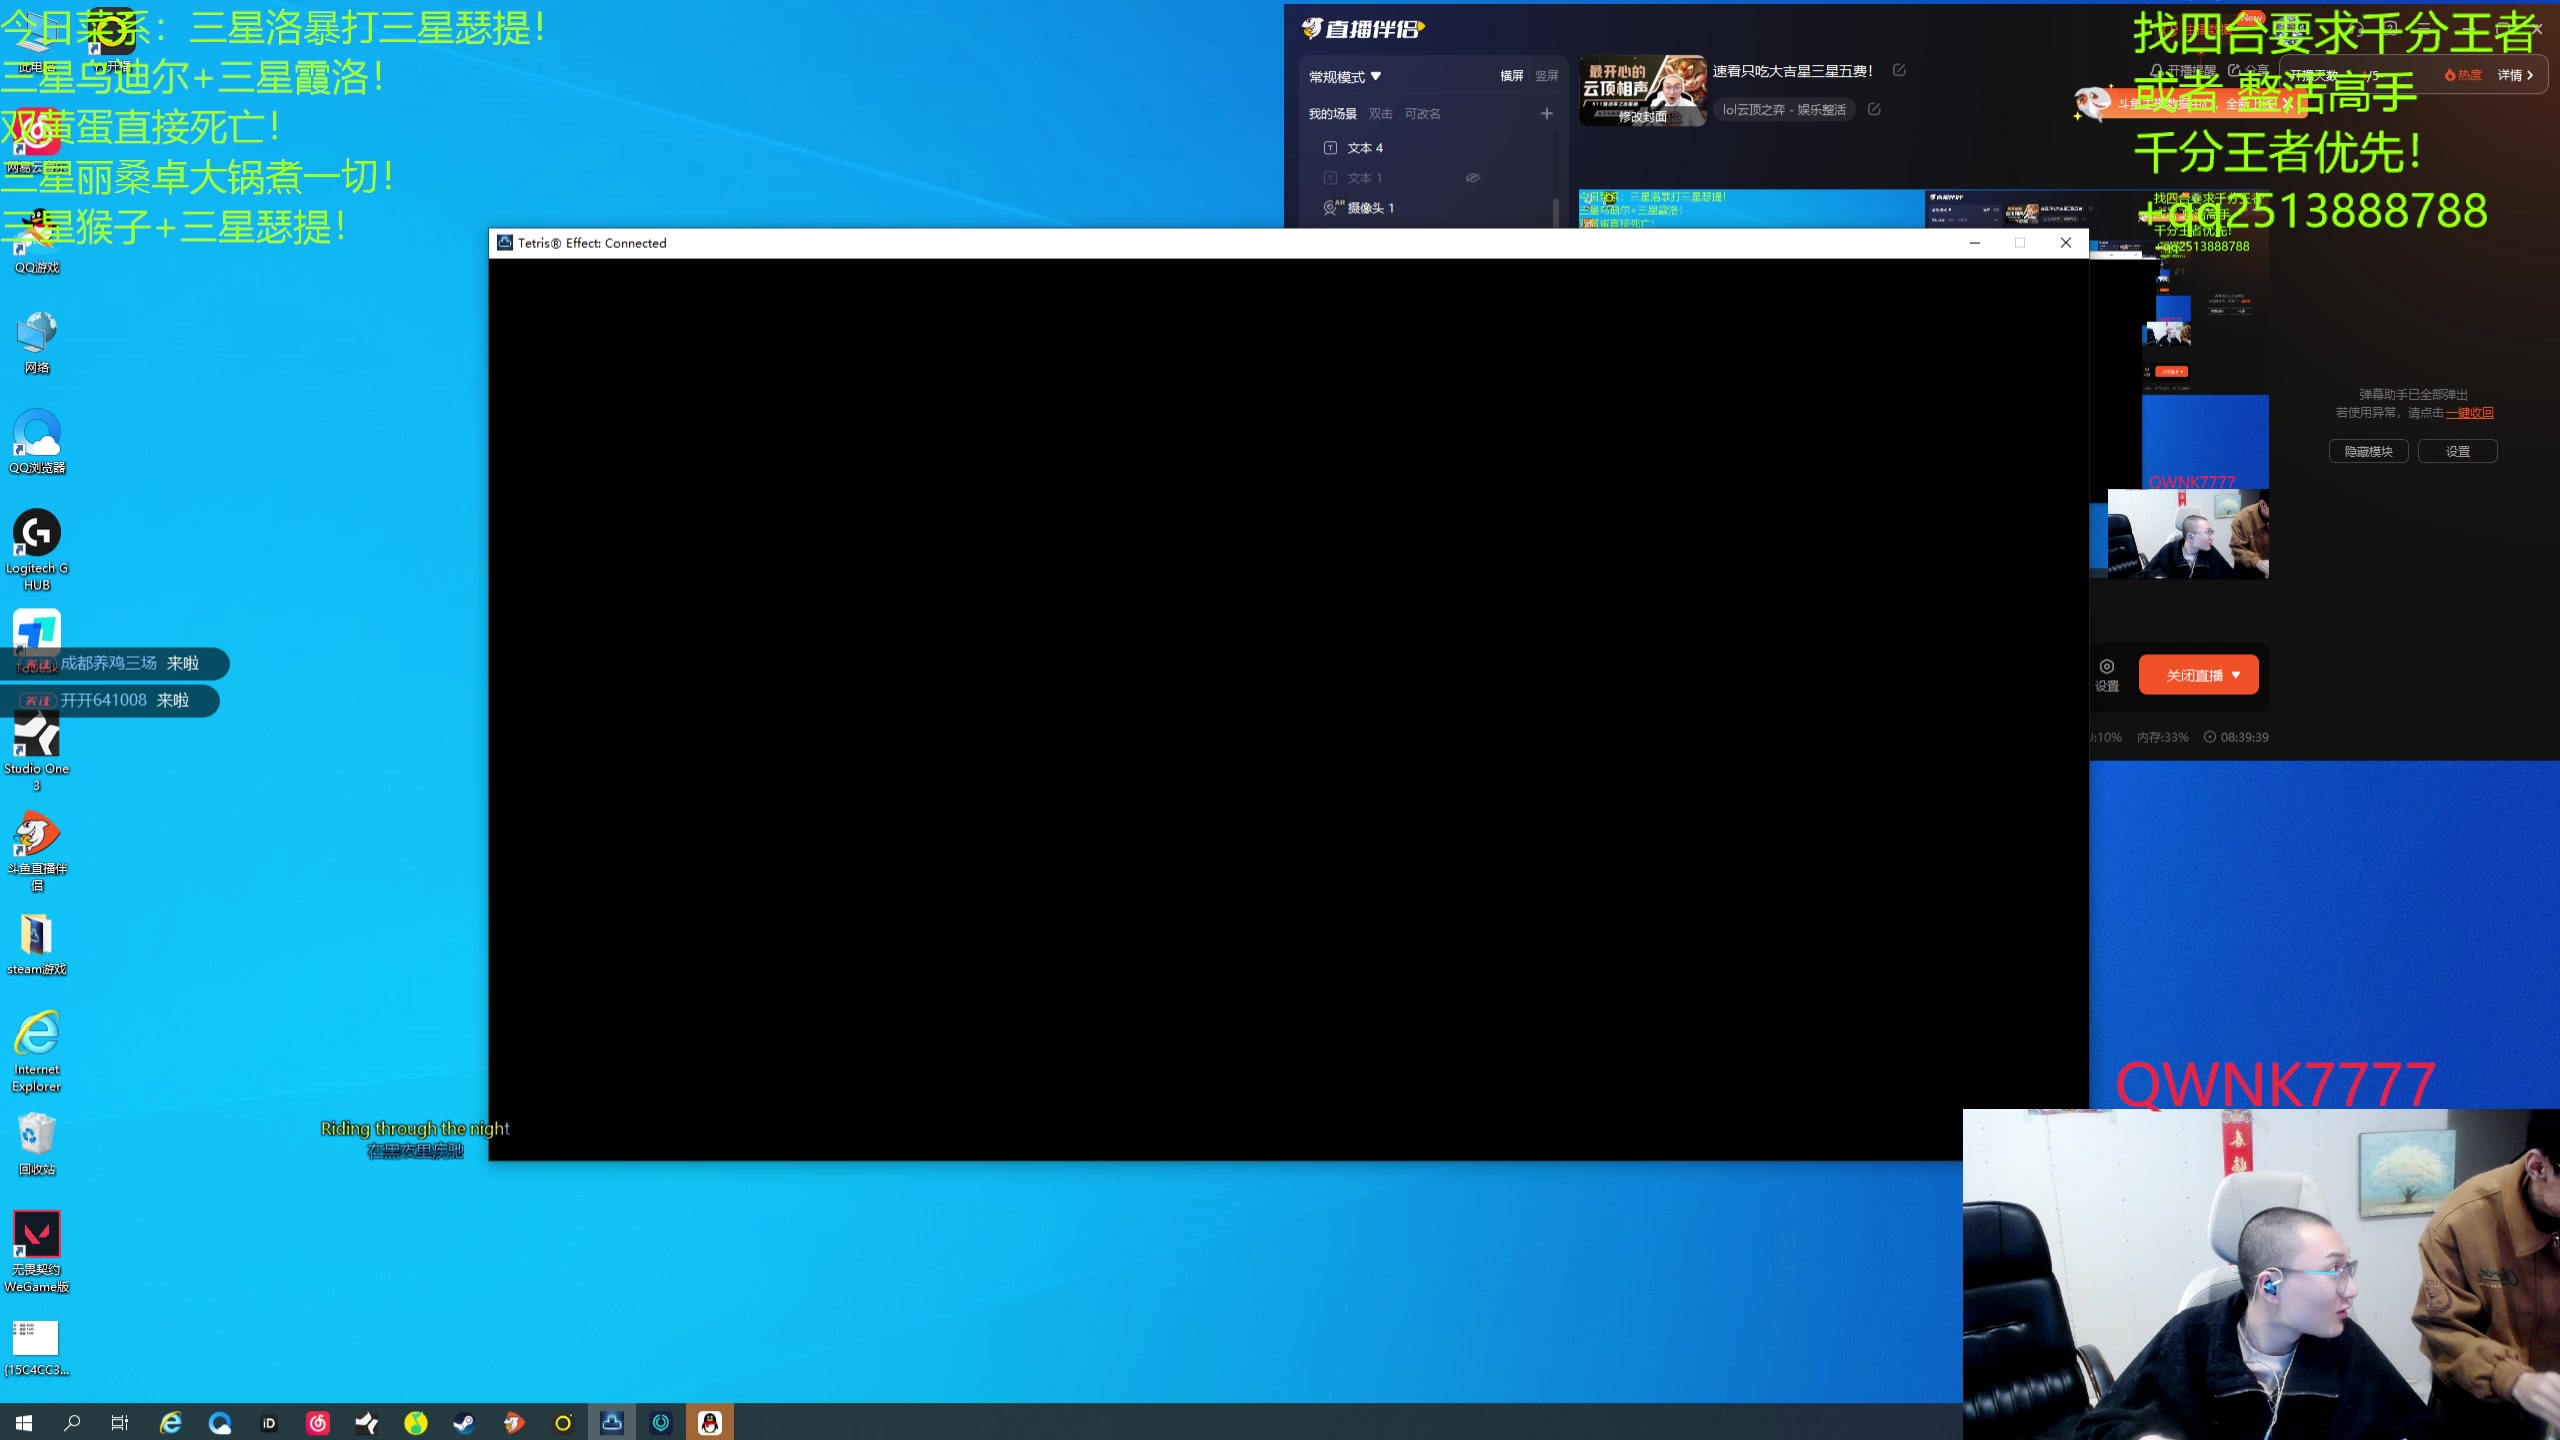Select the 摄像头 1 camera source
The image size is (2560, 1440).
point(1369,208)
